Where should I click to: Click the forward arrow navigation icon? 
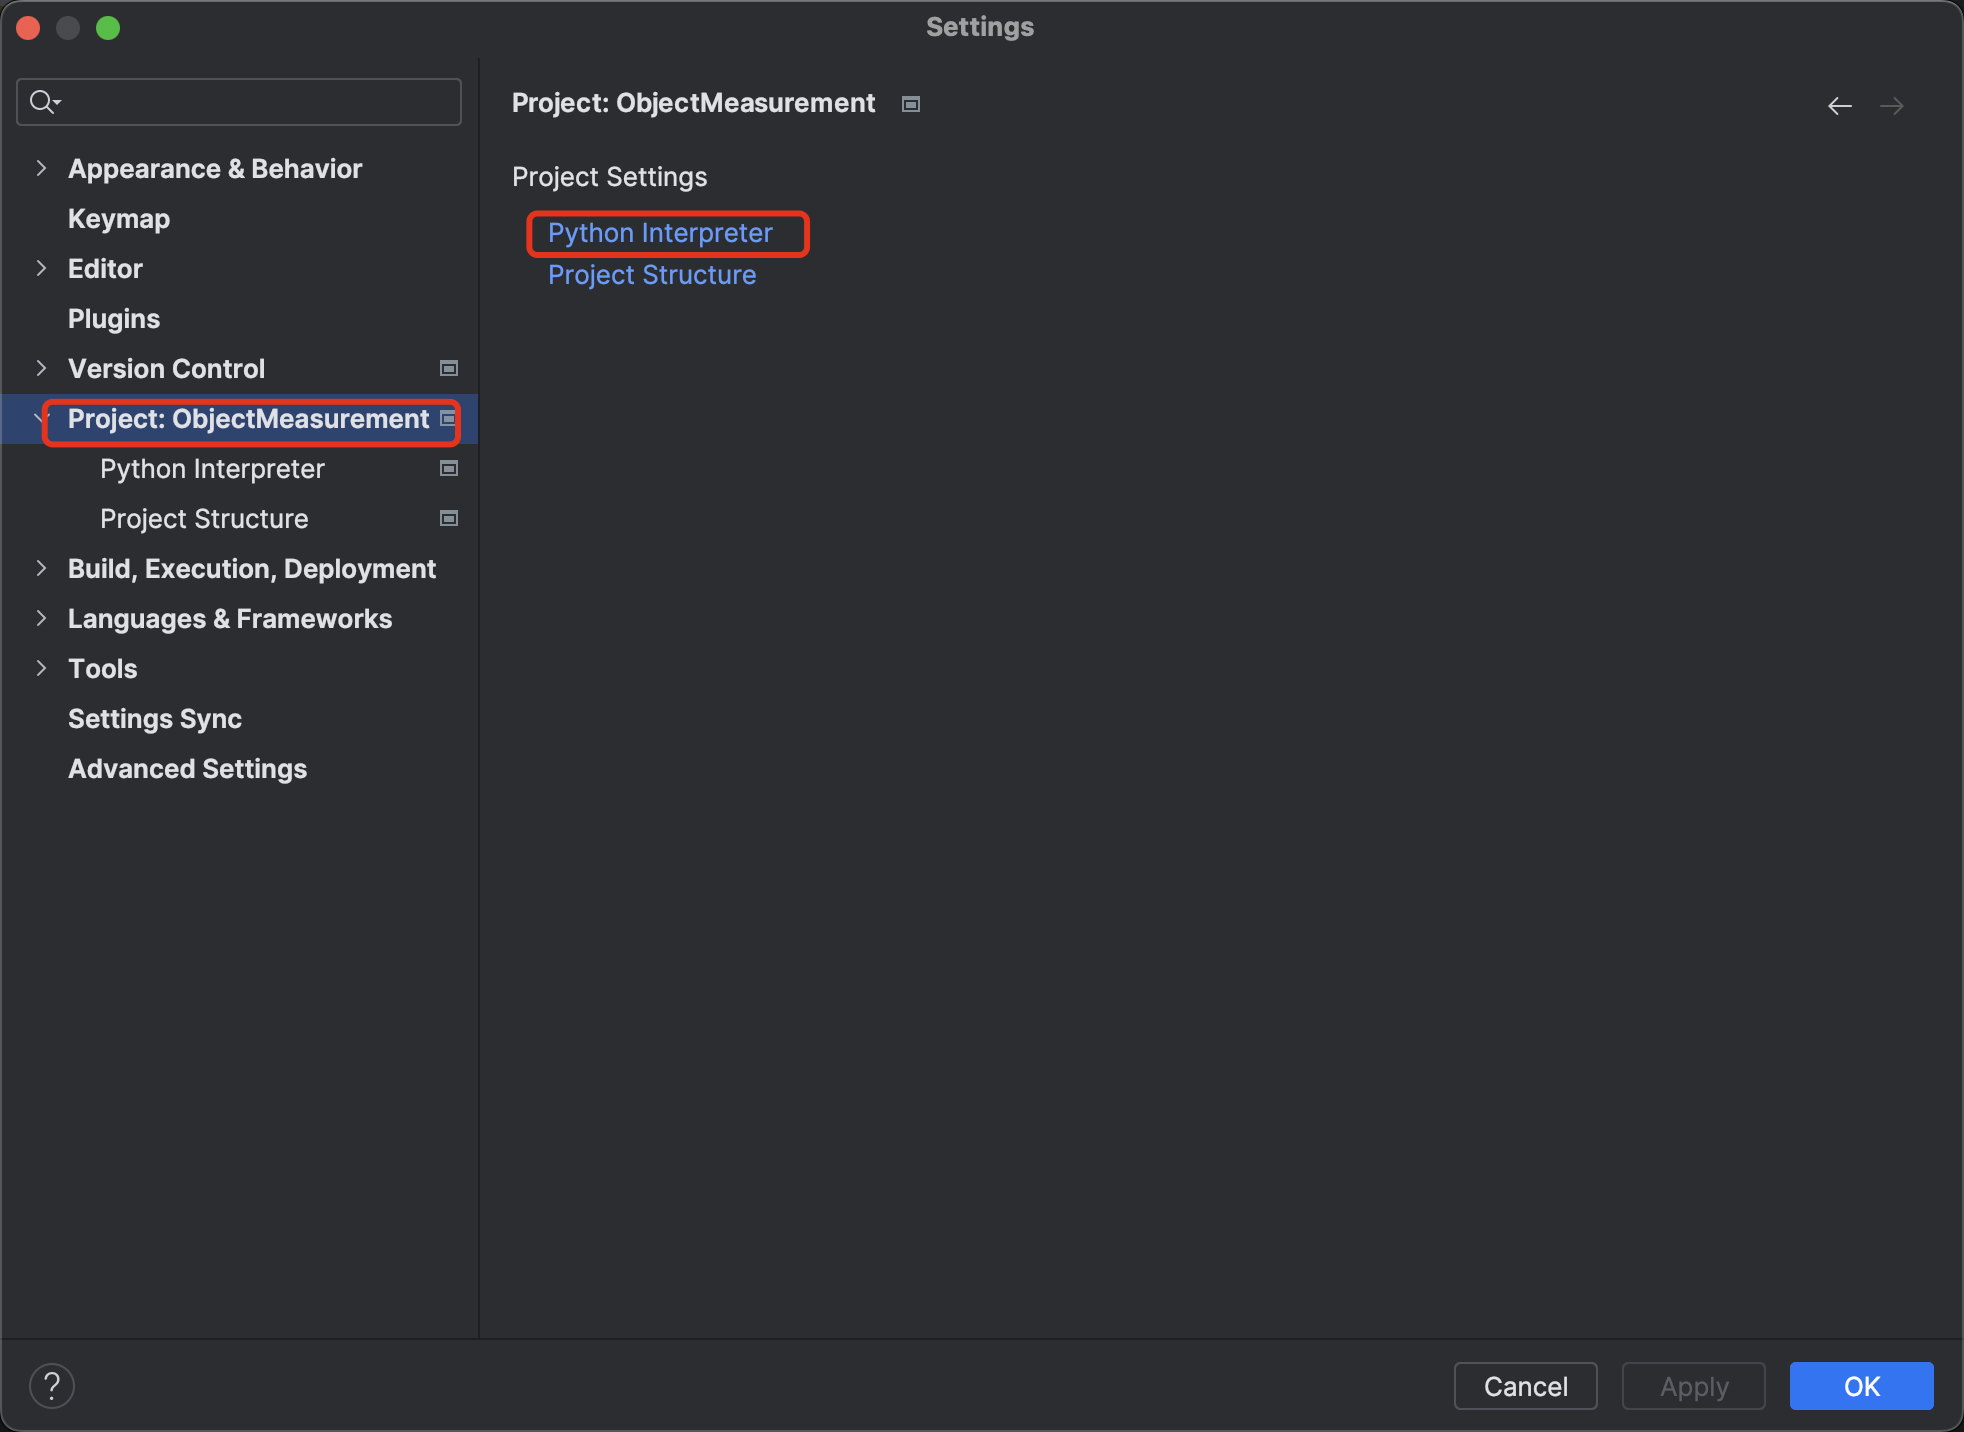(x=1891, y=106)
